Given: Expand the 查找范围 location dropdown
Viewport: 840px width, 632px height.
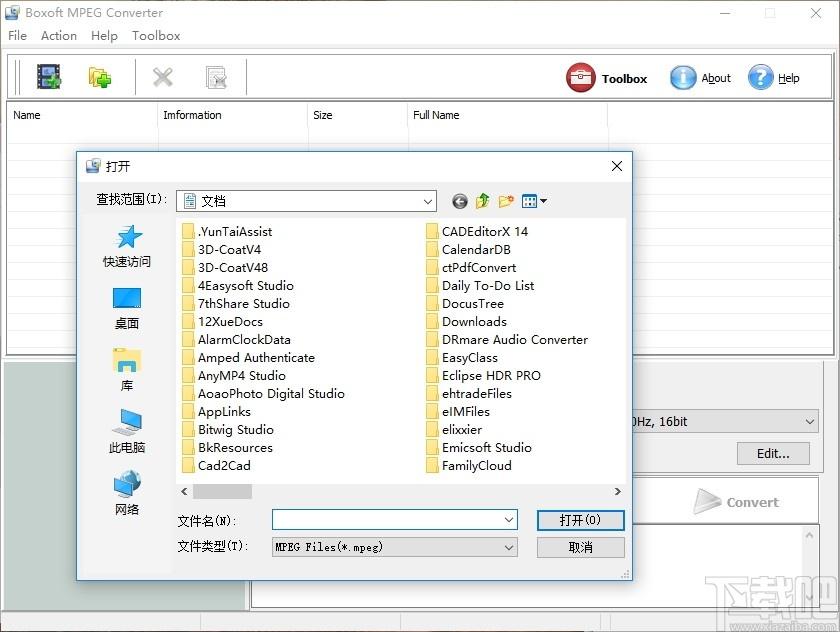Looking at the screenshot, I should [428, 201].
